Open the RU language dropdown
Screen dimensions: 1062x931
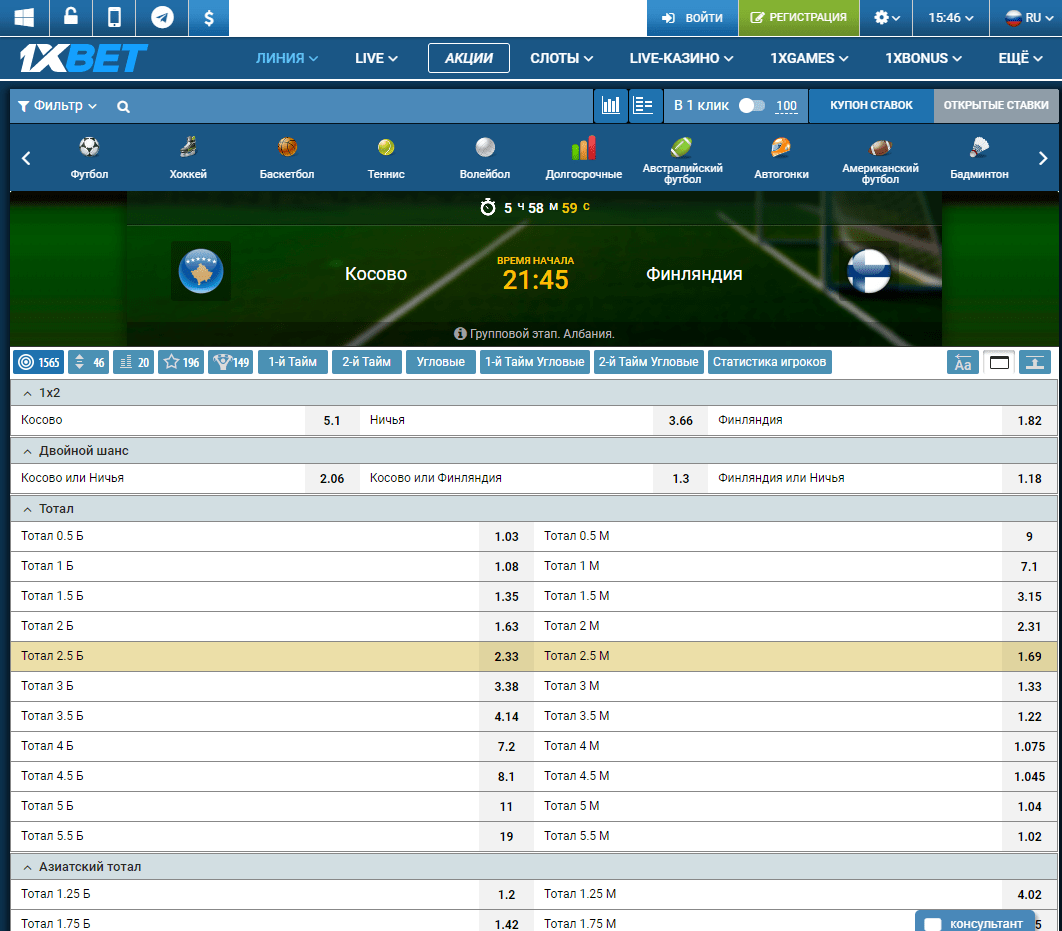click(x=1026, y=18)
